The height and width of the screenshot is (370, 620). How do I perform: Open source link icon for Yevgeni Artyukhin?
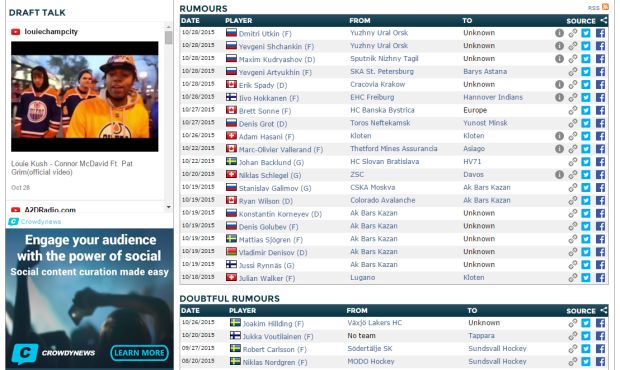coord(573,72)
